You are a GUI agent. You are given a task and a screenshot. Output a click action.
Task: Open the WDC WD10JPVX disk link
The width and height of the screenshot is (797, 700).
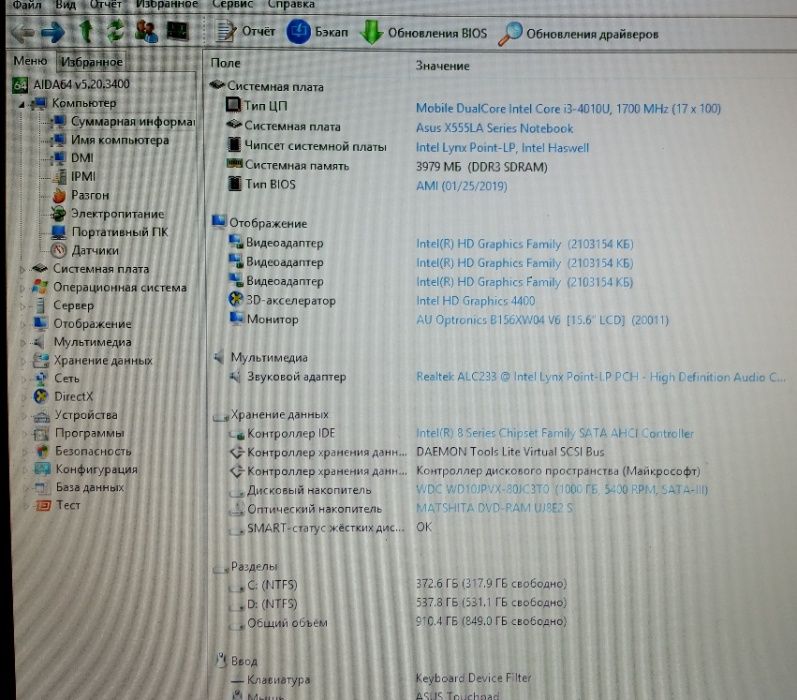pos(562,490)
